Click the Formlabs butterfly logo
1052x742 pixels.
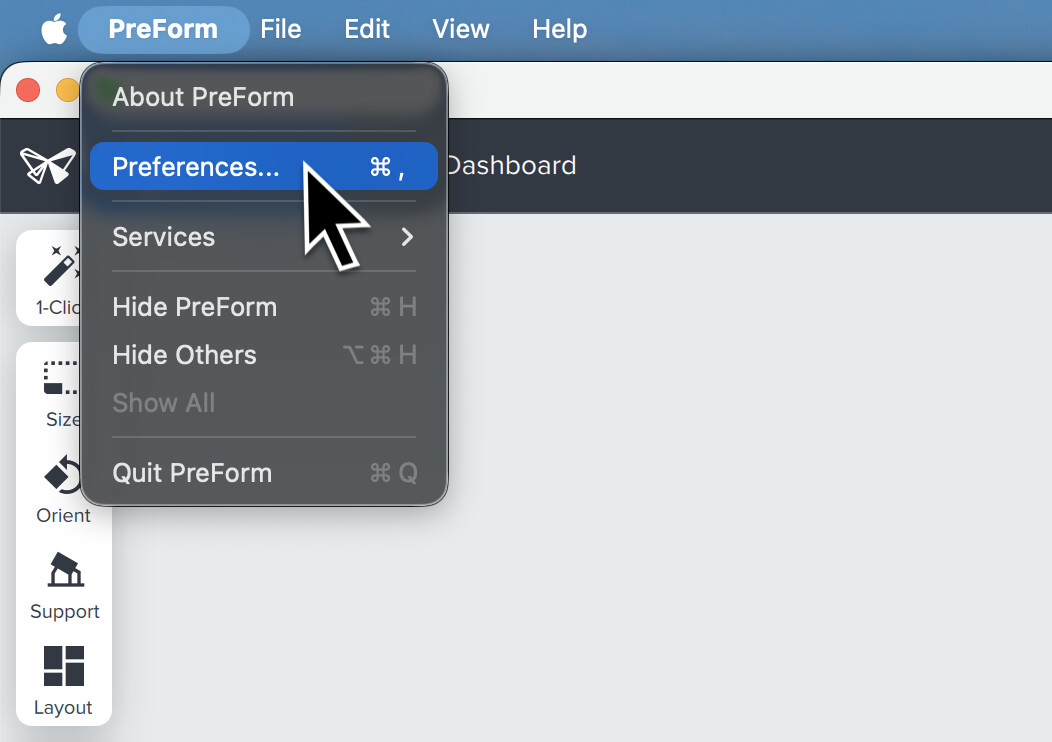pos(47,166)
